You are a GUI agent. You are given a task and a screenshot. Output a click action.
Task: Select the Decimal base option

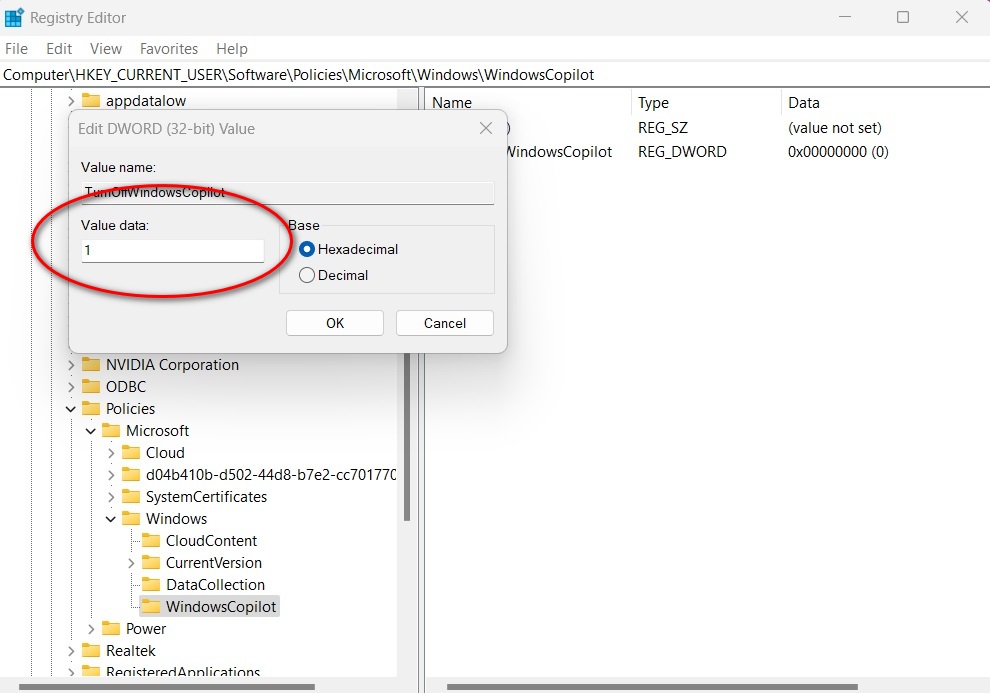click(307, 275)
